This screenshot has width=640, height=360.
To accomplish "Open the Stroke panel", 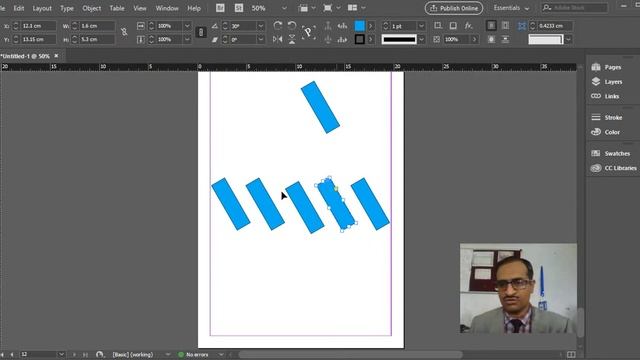I will pos(606,118).
